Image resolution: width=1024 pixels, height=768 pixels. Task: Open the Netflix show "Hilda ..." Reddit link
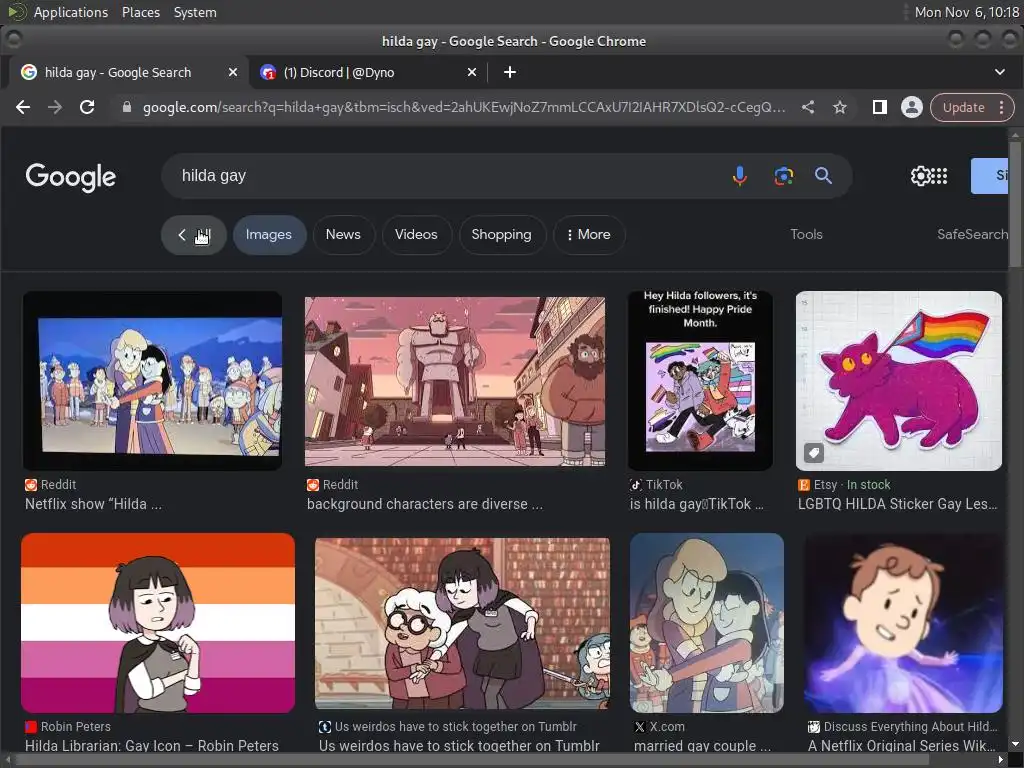(93, 504)
